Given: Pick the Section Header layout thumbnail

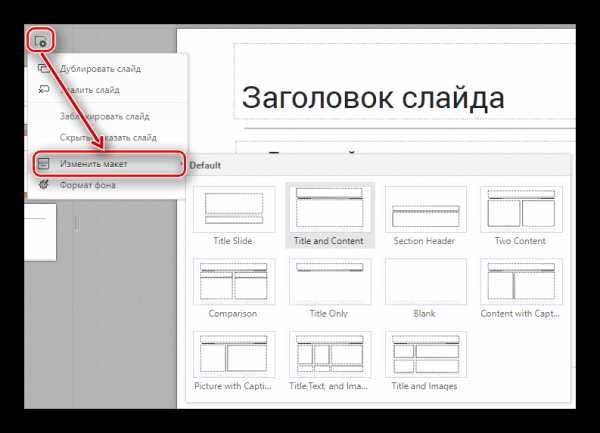Looking at the screenshot, I should (x=426, y=209).
